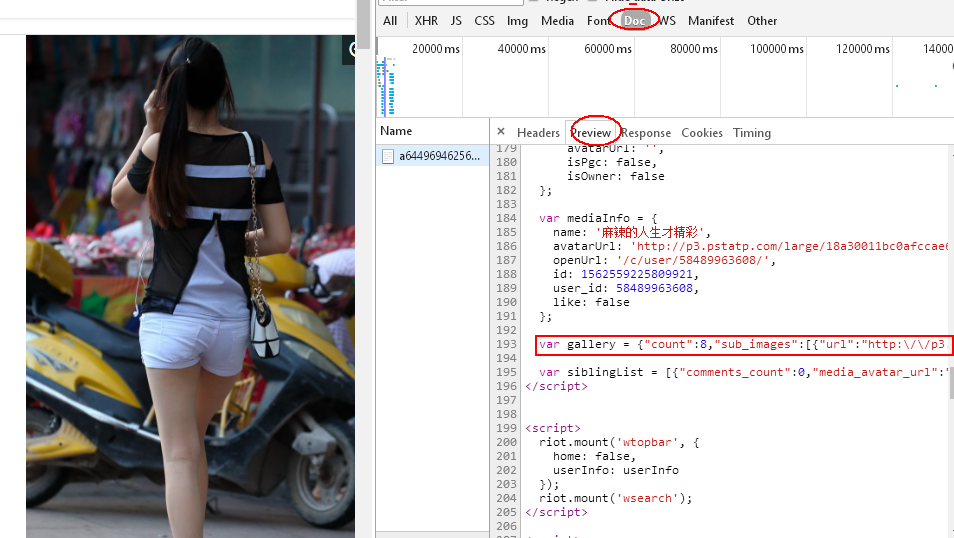Click the 'like: false' line
The image size is (954, 538).
click(x=591, y=302)
